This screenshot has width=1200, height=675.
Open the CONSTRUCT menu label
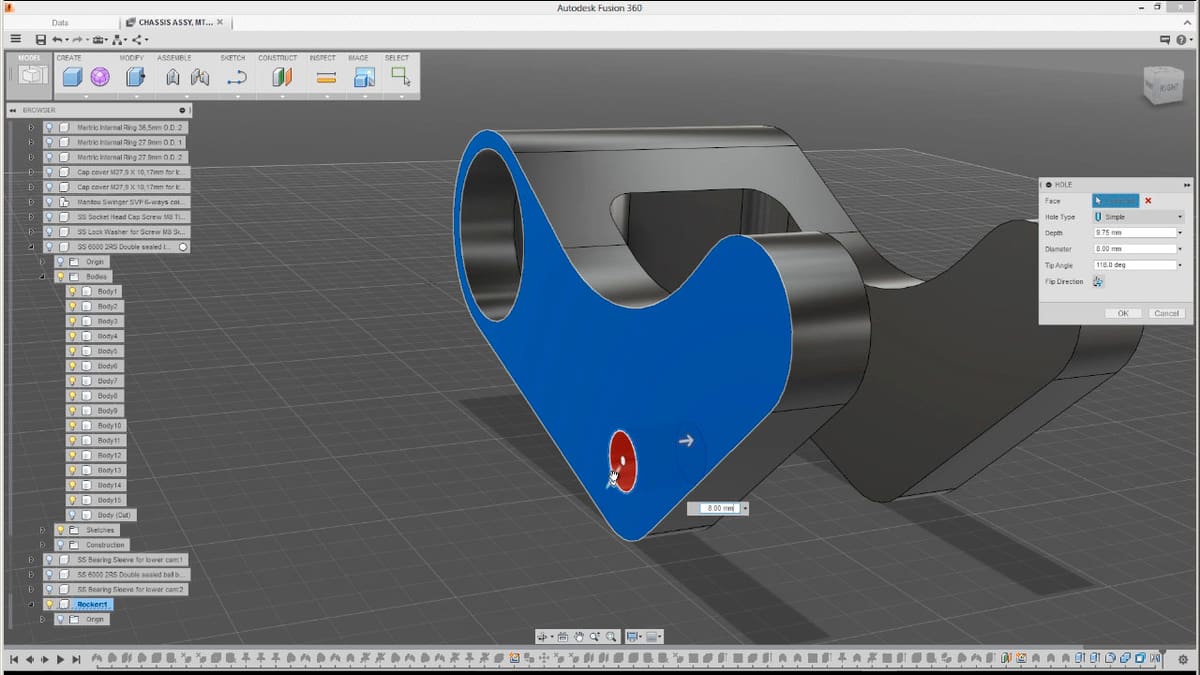278,58
